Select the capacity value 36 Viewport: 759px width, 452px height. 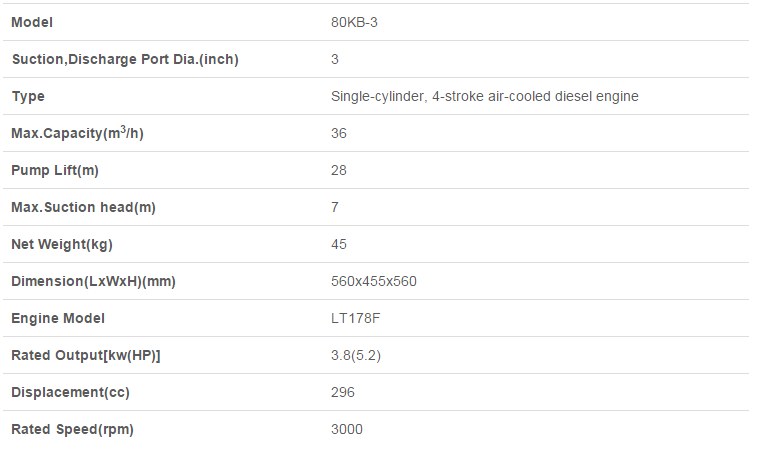[339, 133]
